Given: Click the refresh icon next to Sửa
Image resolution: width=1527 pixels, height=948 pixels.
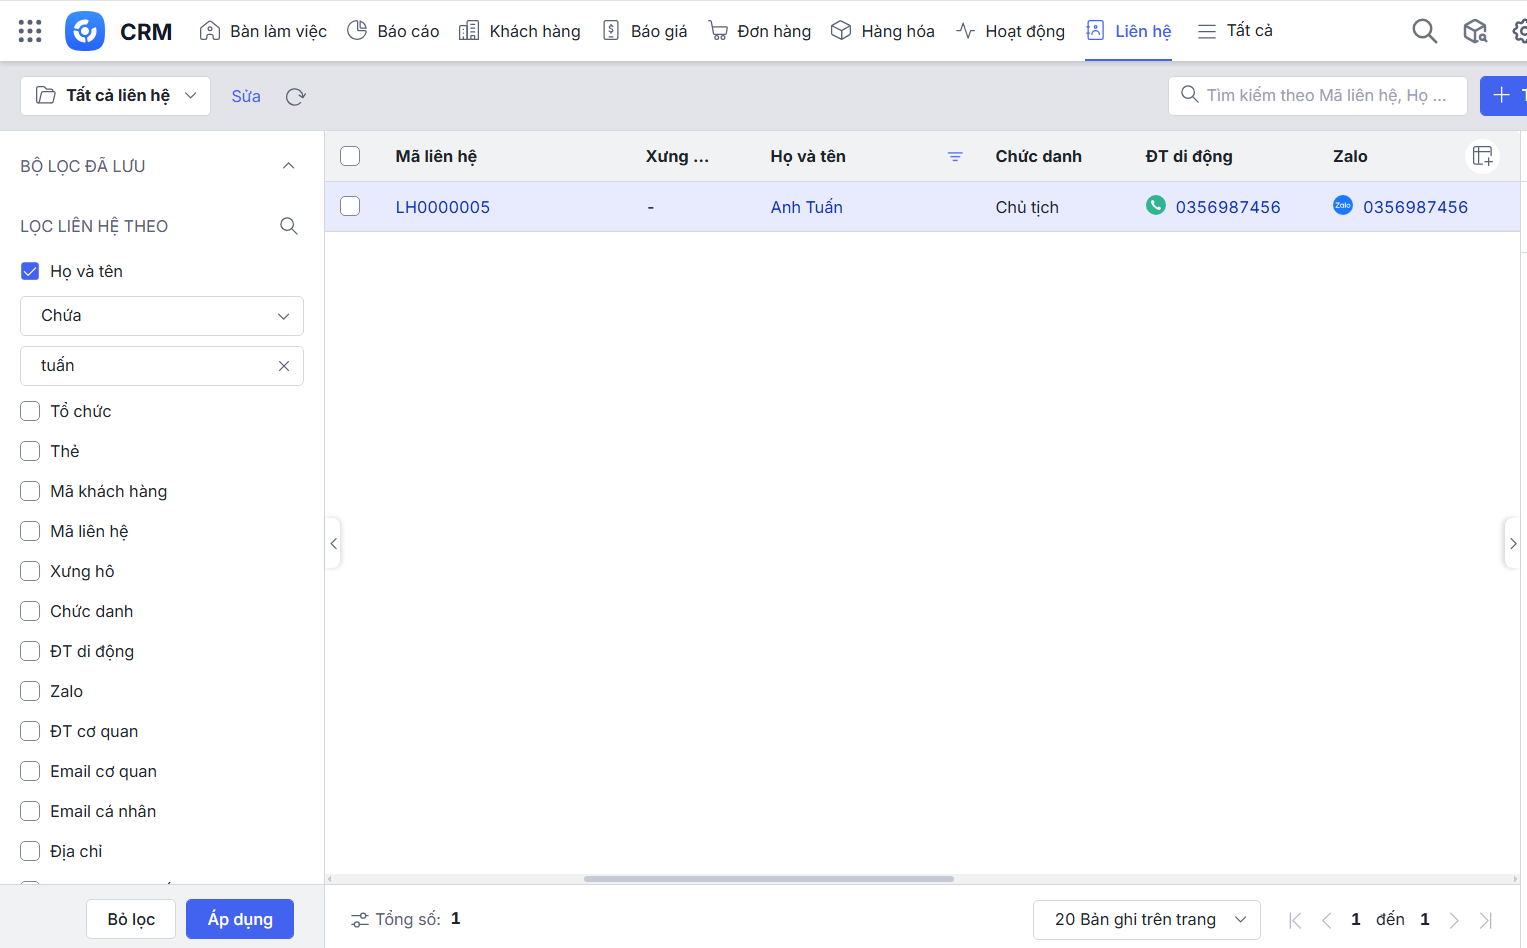Looking at the screenshot, I should 295,97.
